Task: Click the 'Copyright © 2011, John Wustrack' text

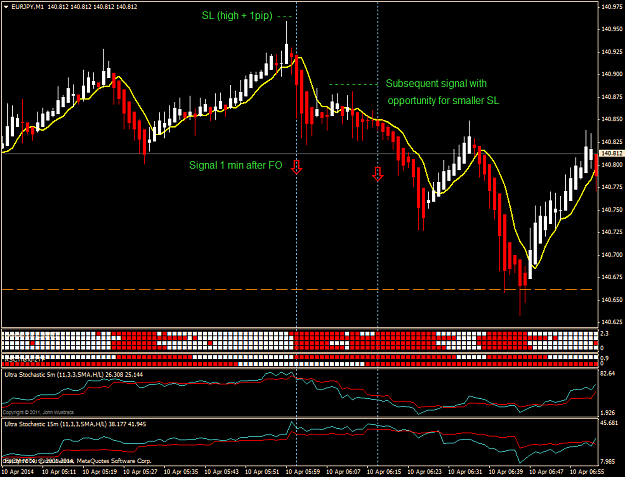Action: click(39, 412)
